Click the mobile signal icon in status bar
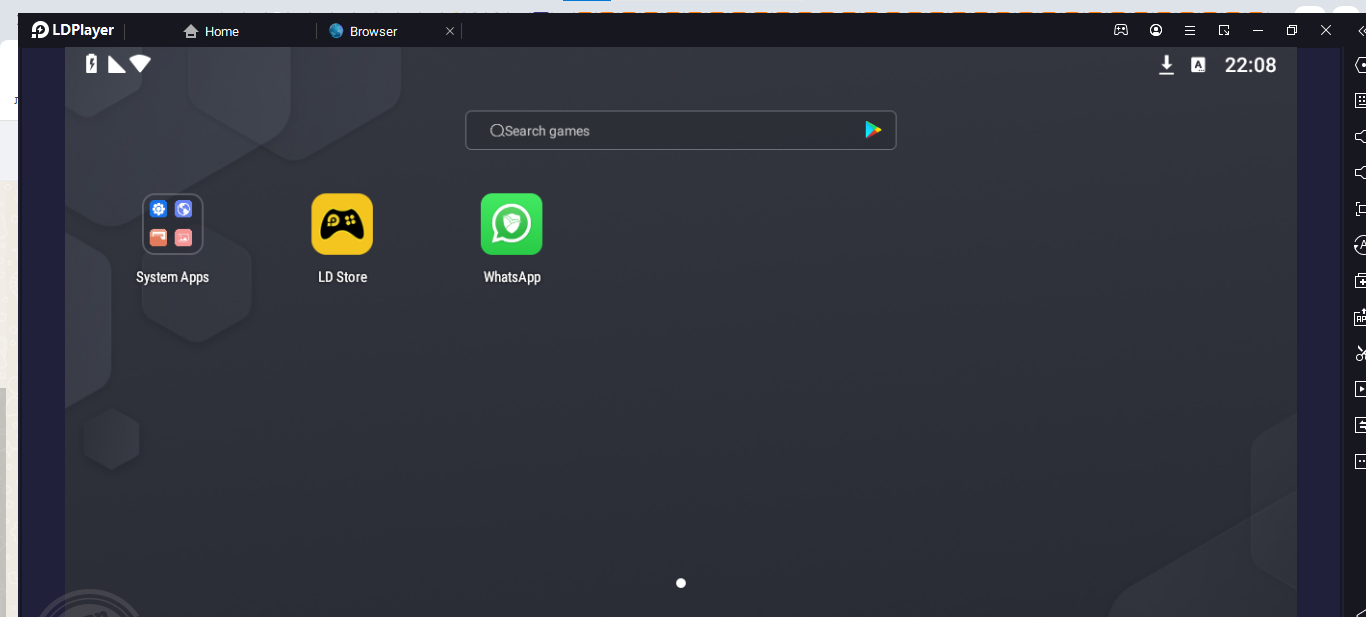1366x617 pixels. coord(117,64)
